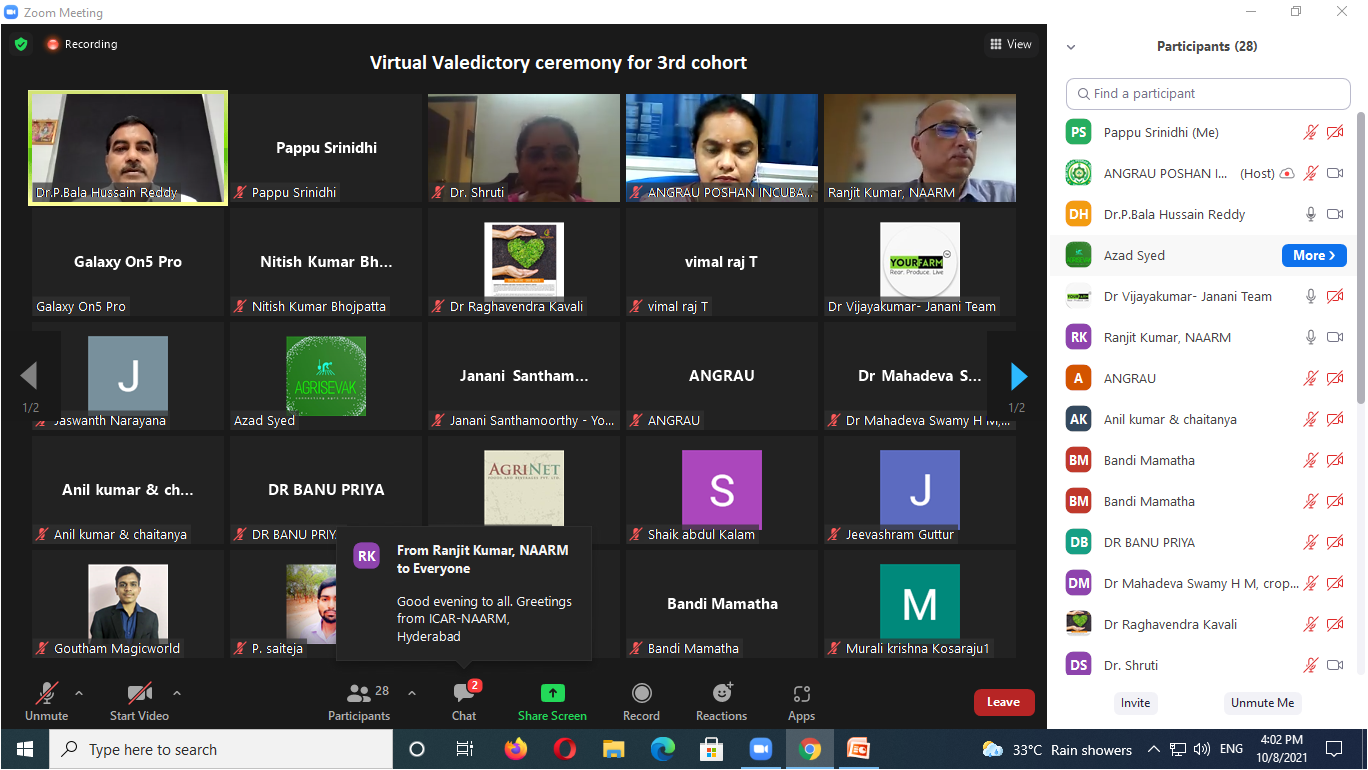Click the Find a participant search field
This screenshot has width=1368, height=770.
[1208, 94]
